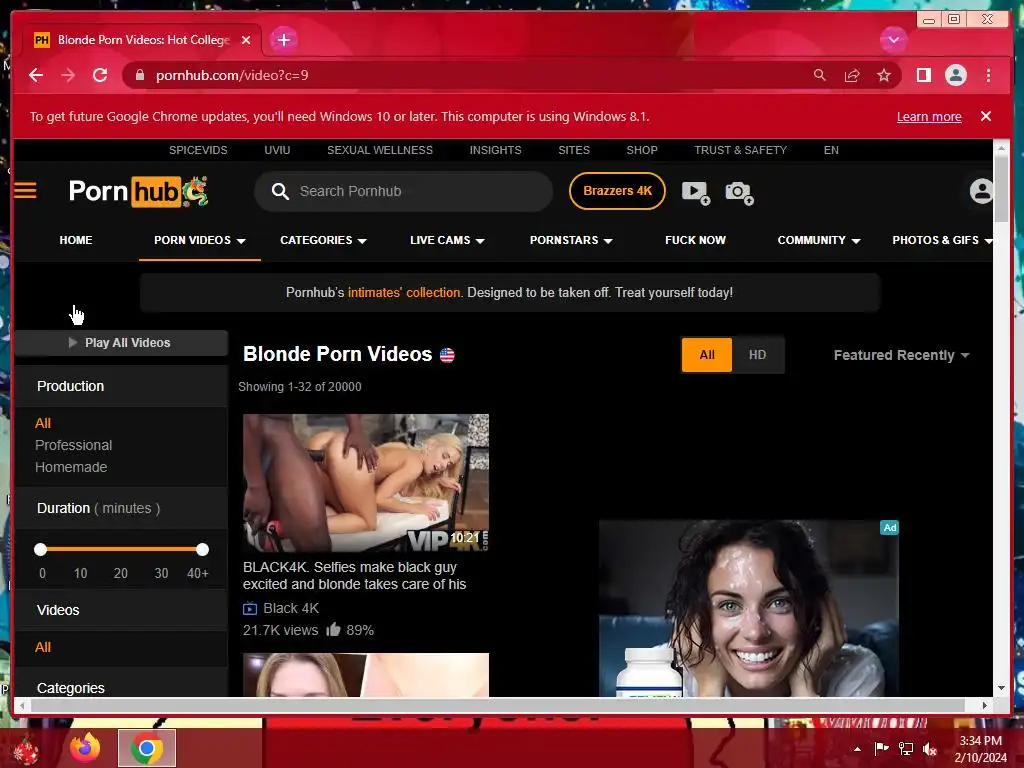Open Sexual Wellness in the top bar
Screen dimensions: 1024x768
[x=380, y=150]
